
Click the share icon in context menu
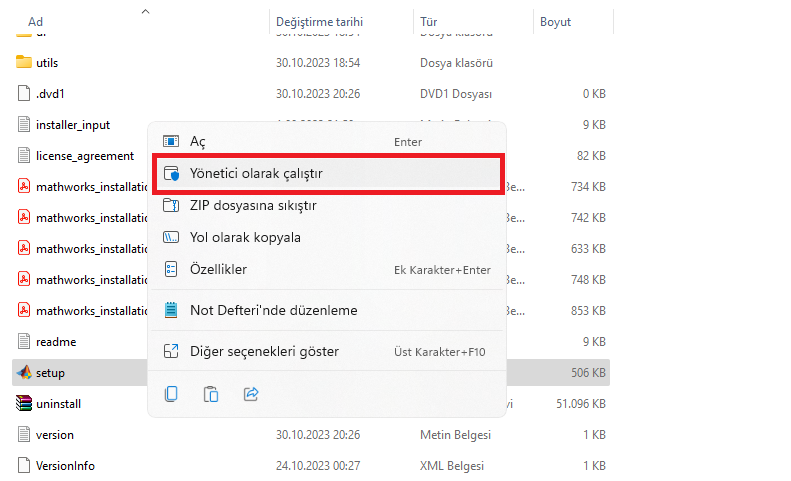click(251, 394)
